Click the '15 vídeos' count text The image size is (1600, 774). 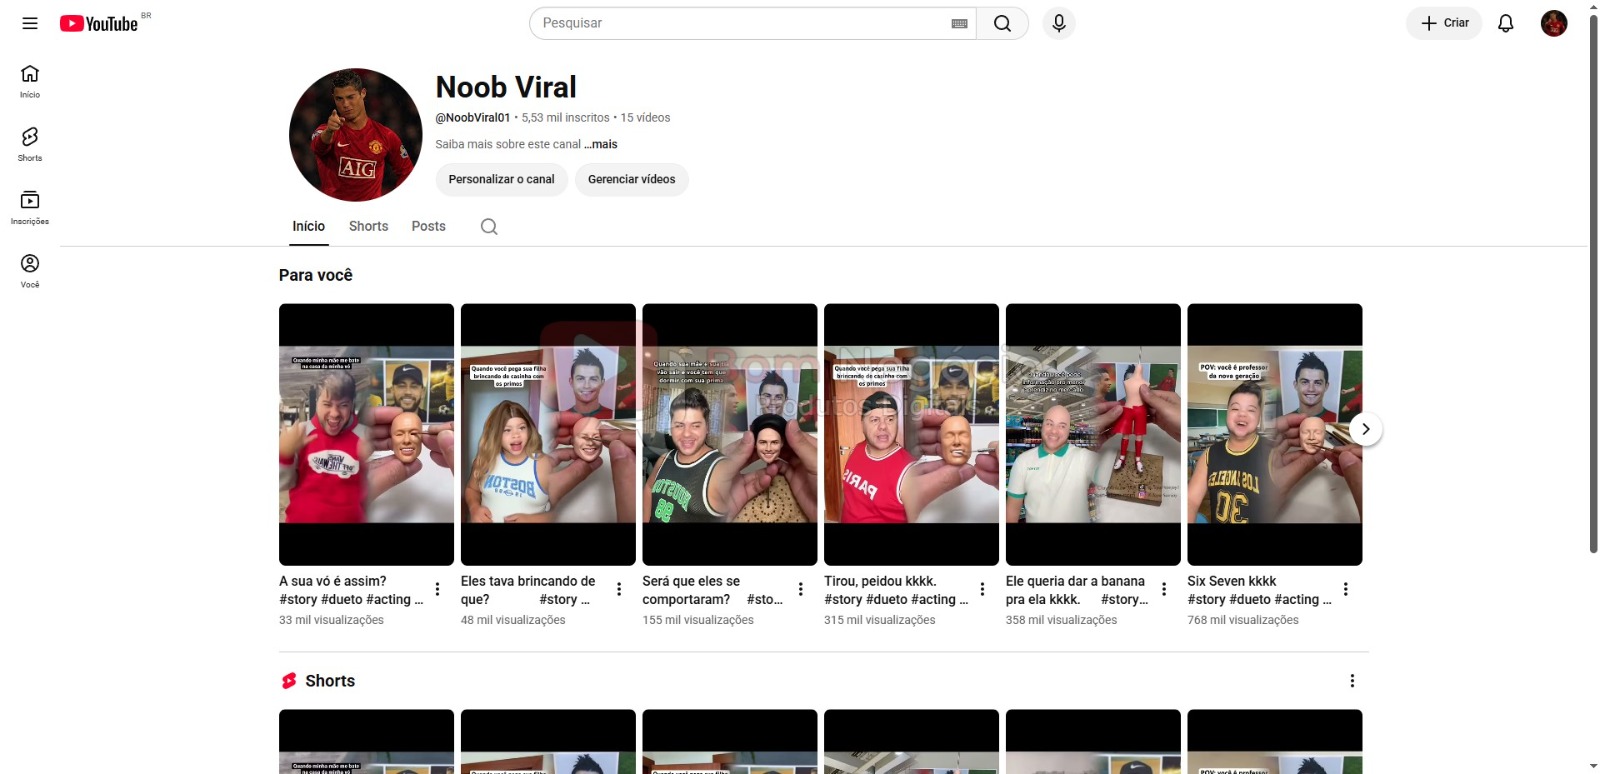[x=645, y=118]
